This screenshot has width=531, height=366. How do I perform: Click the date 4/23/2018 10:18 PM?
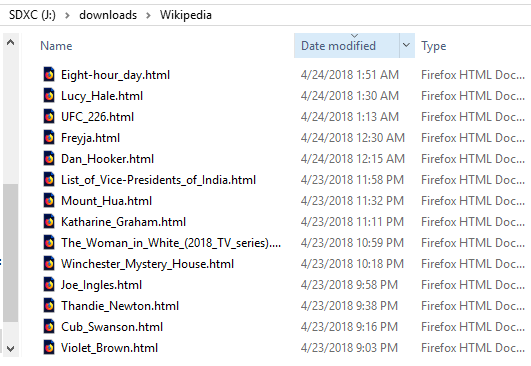pyautogui.click(x=352, y=264)
